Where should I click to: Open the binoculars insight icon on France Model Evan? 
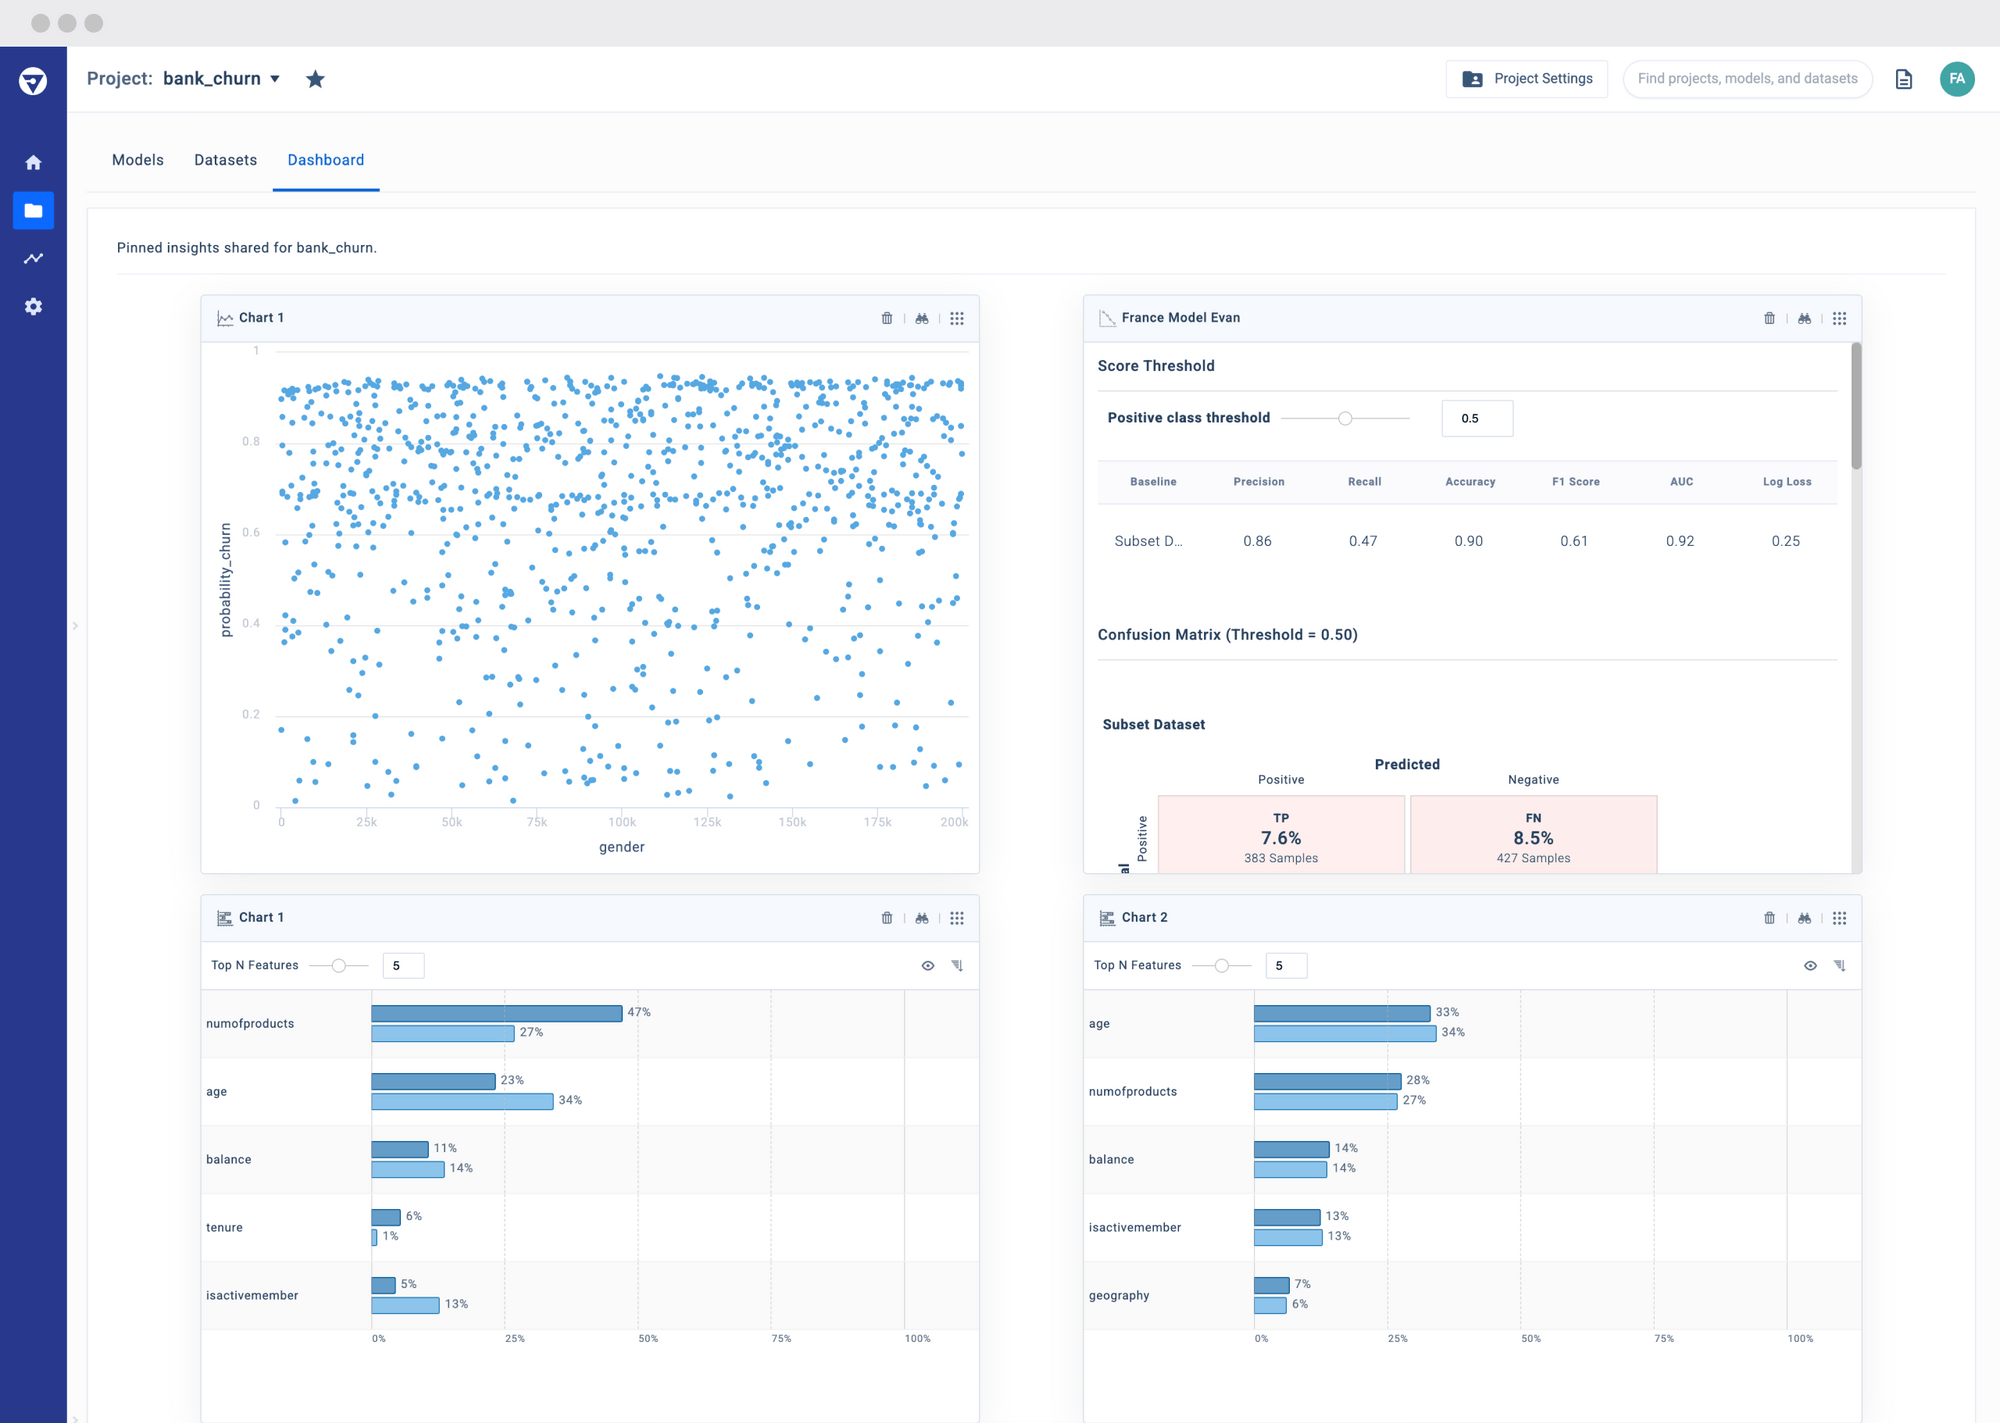(1804, 318)
